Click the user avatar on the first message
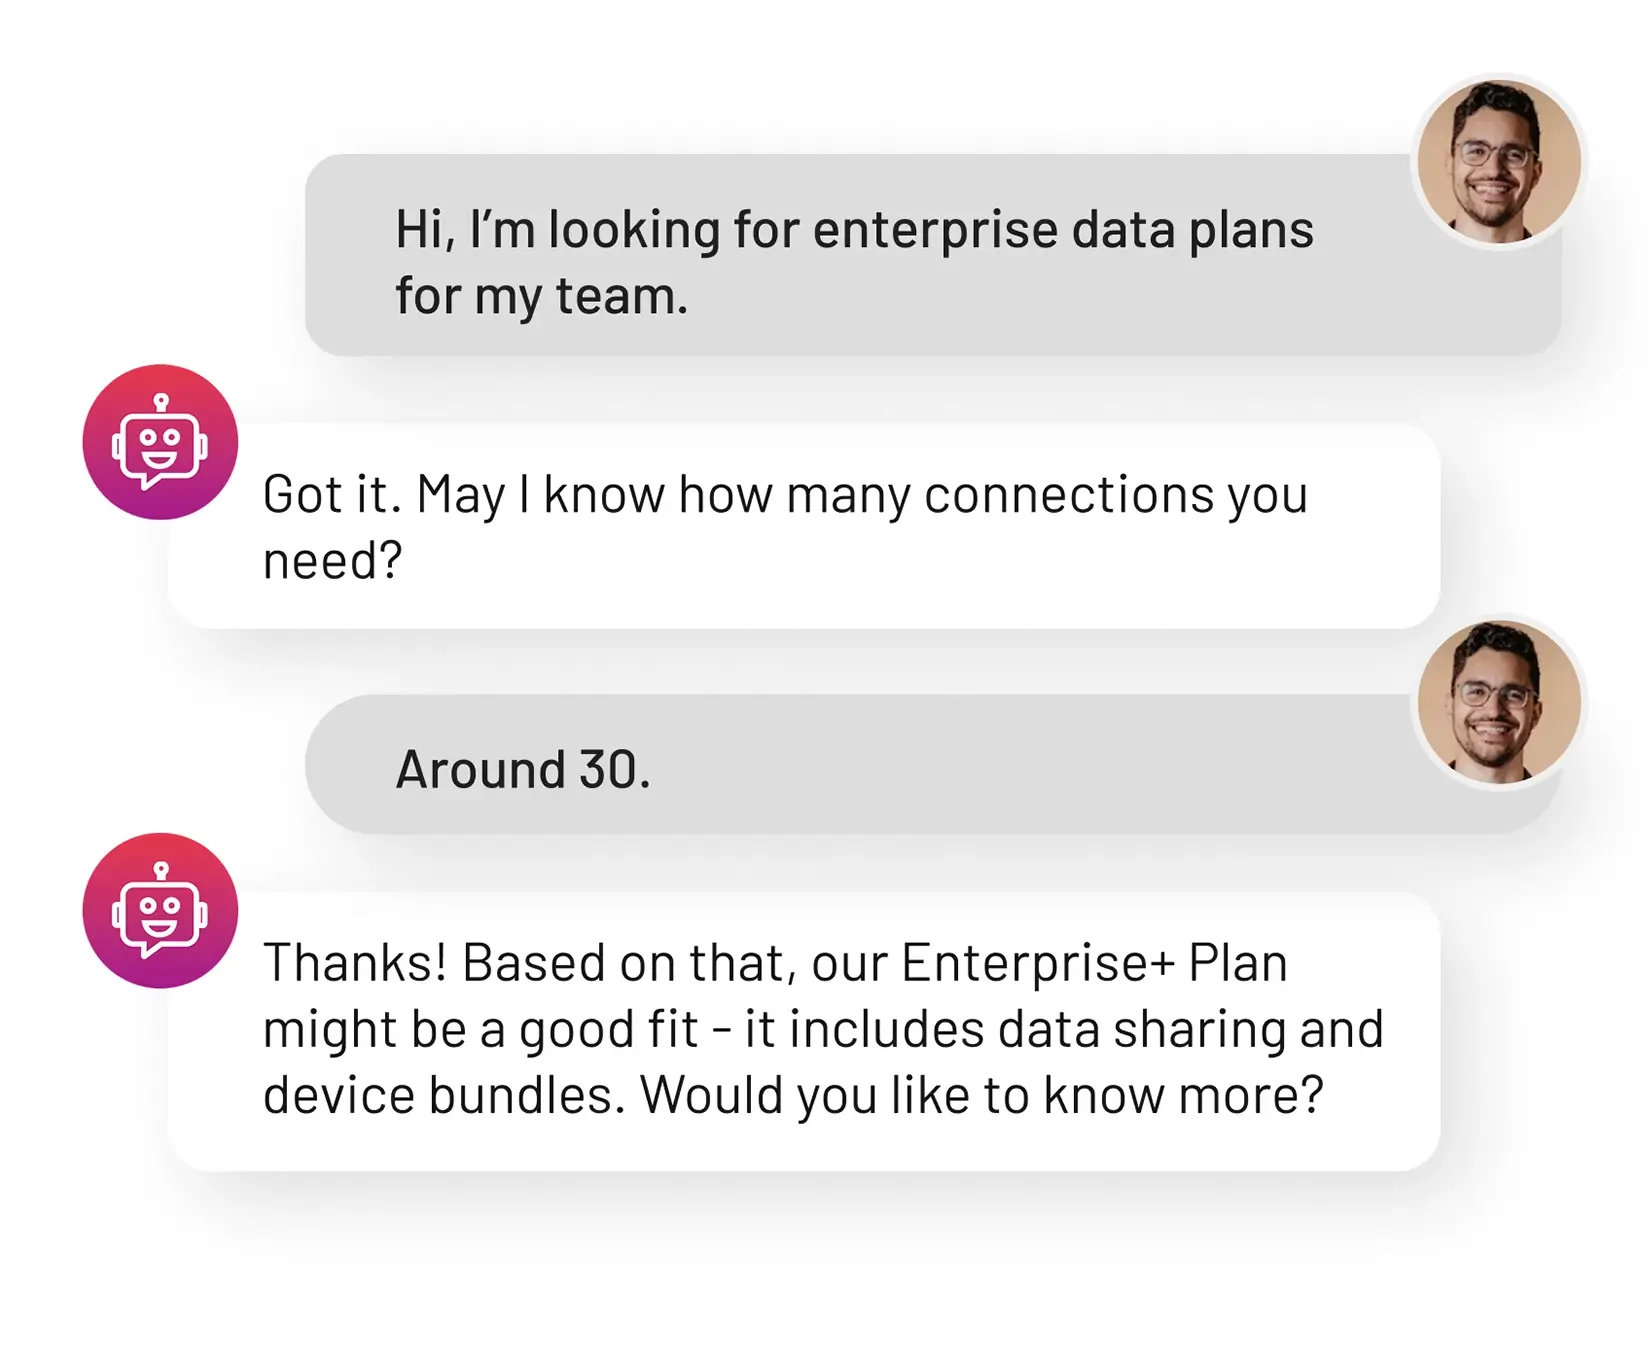 pos(1498,162)
